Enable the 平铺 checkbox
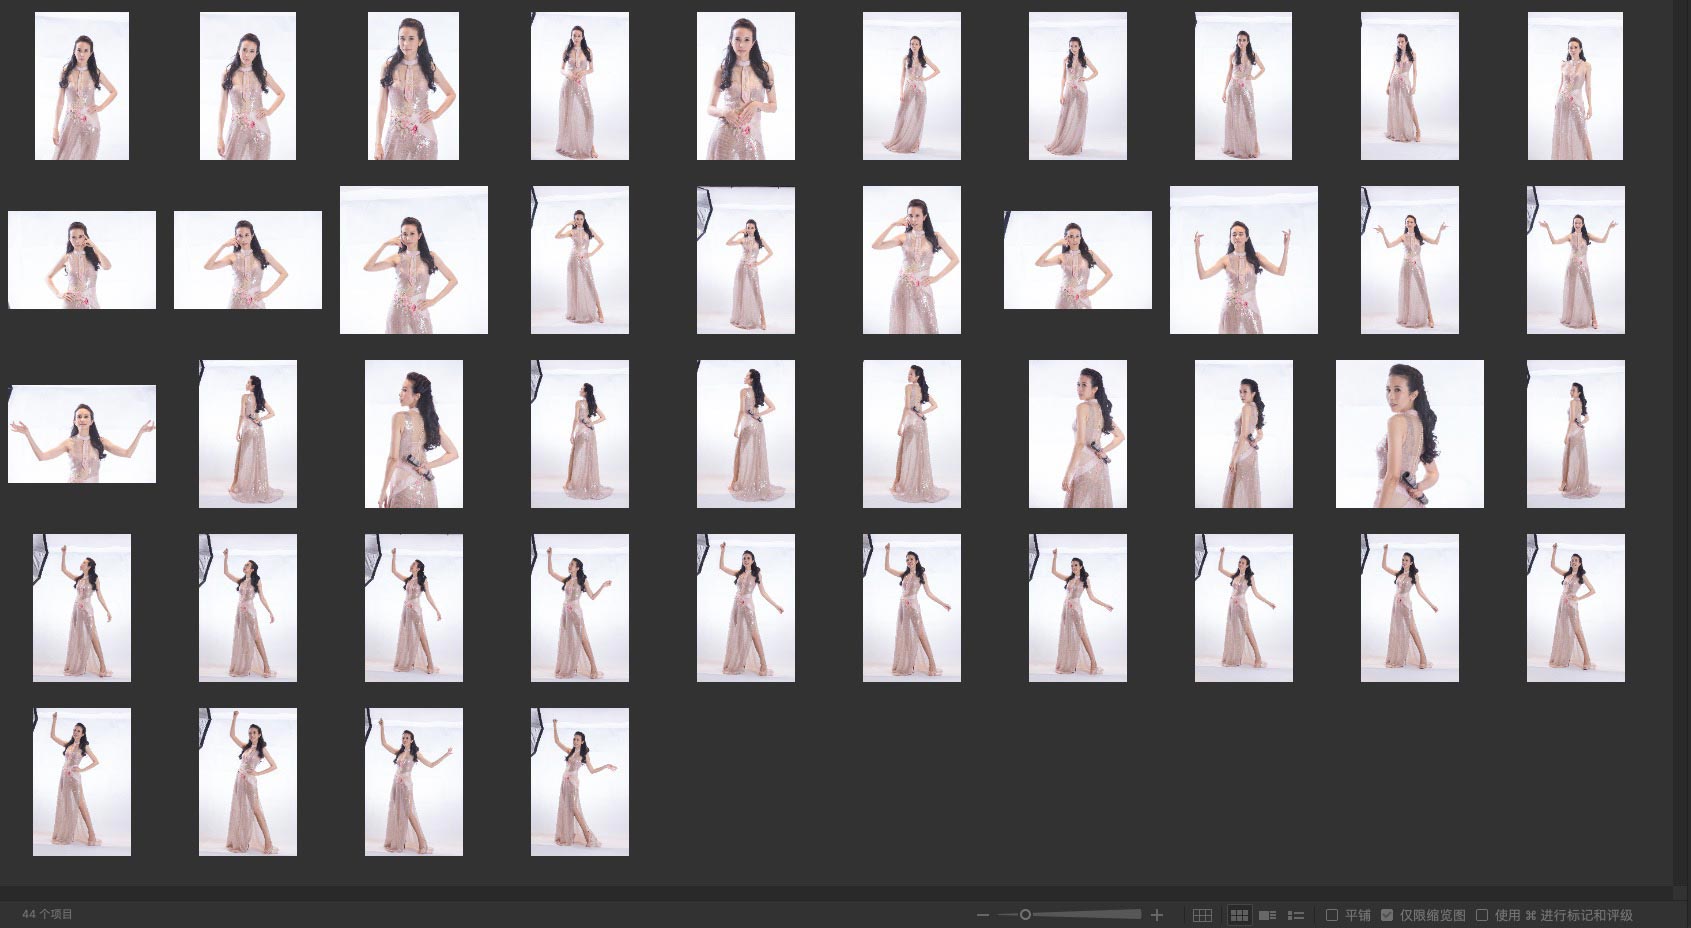1691x928 pixels. (1332, 915)
